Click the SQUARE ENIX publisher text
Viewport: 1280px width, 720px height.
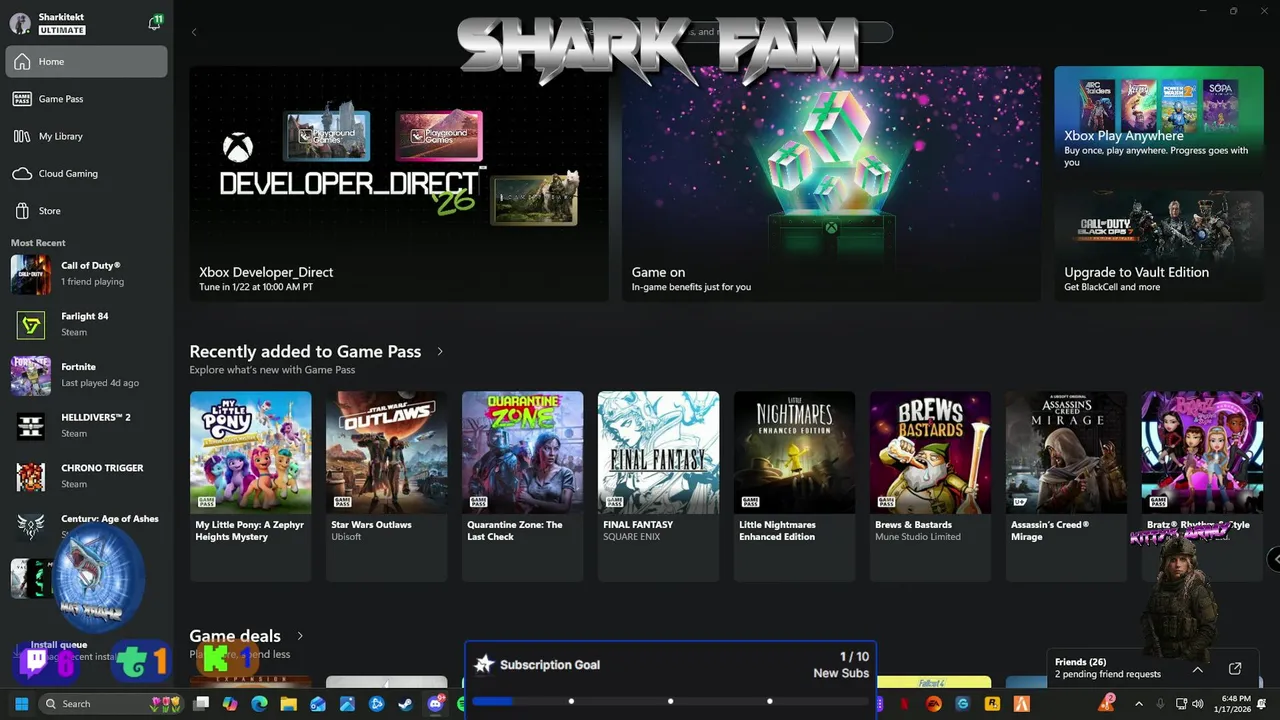pyautogui.click(x=632, y=537)
